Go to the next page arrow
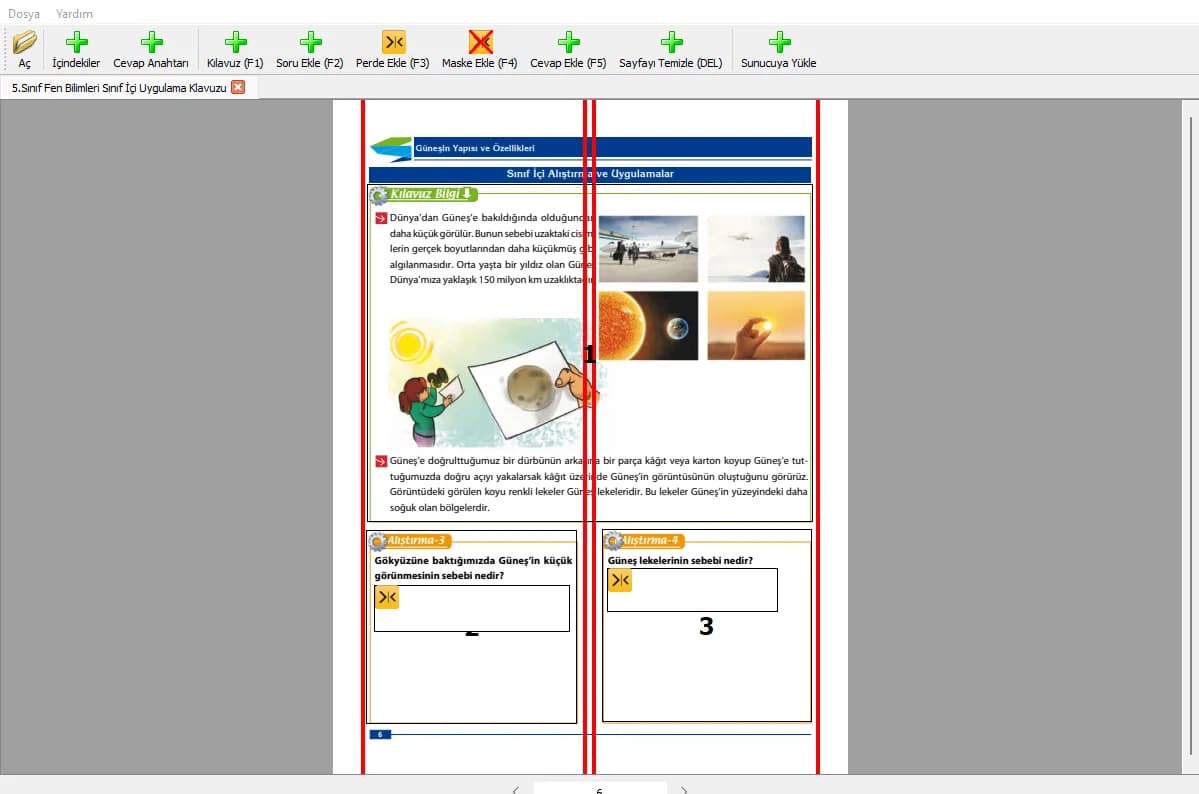Screen dimensions: 1199x794 point(684,789)
